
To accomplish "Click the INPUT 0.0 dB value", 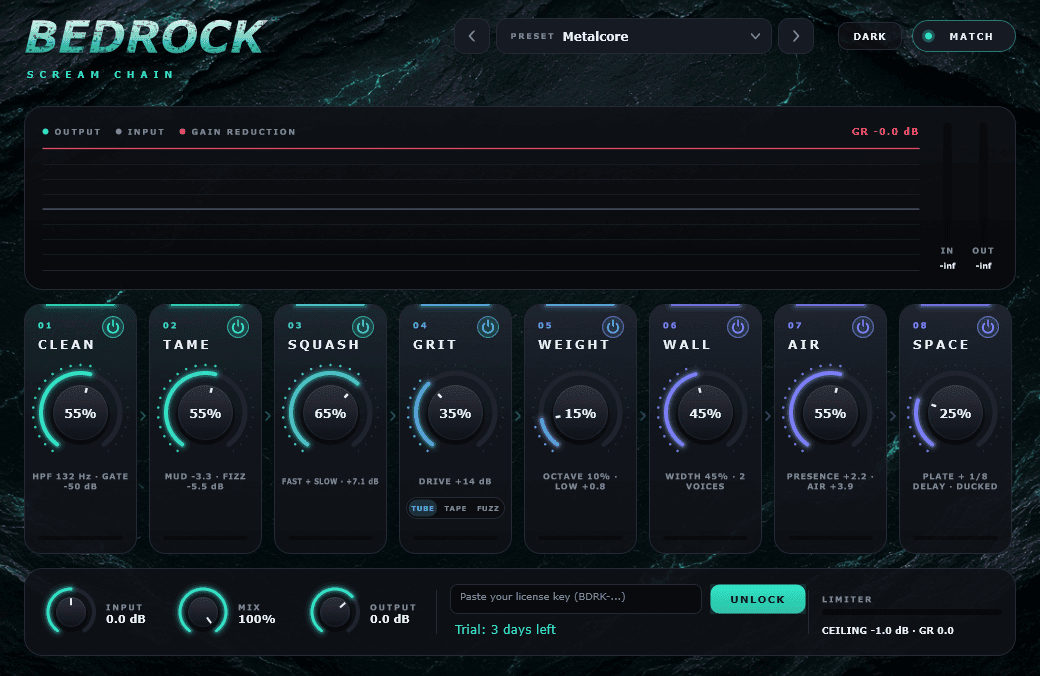I will [125, 619].
